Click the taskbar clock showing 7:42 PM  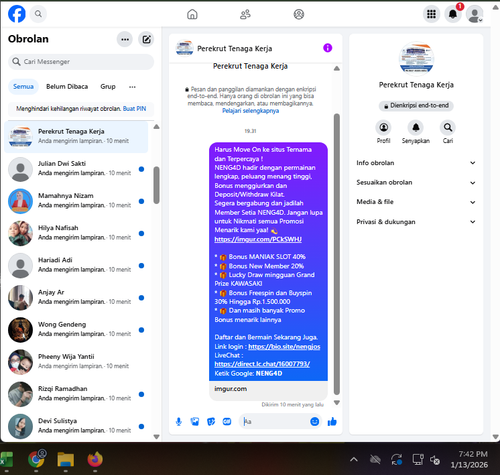pyautogui.click(x=469, y=459)
